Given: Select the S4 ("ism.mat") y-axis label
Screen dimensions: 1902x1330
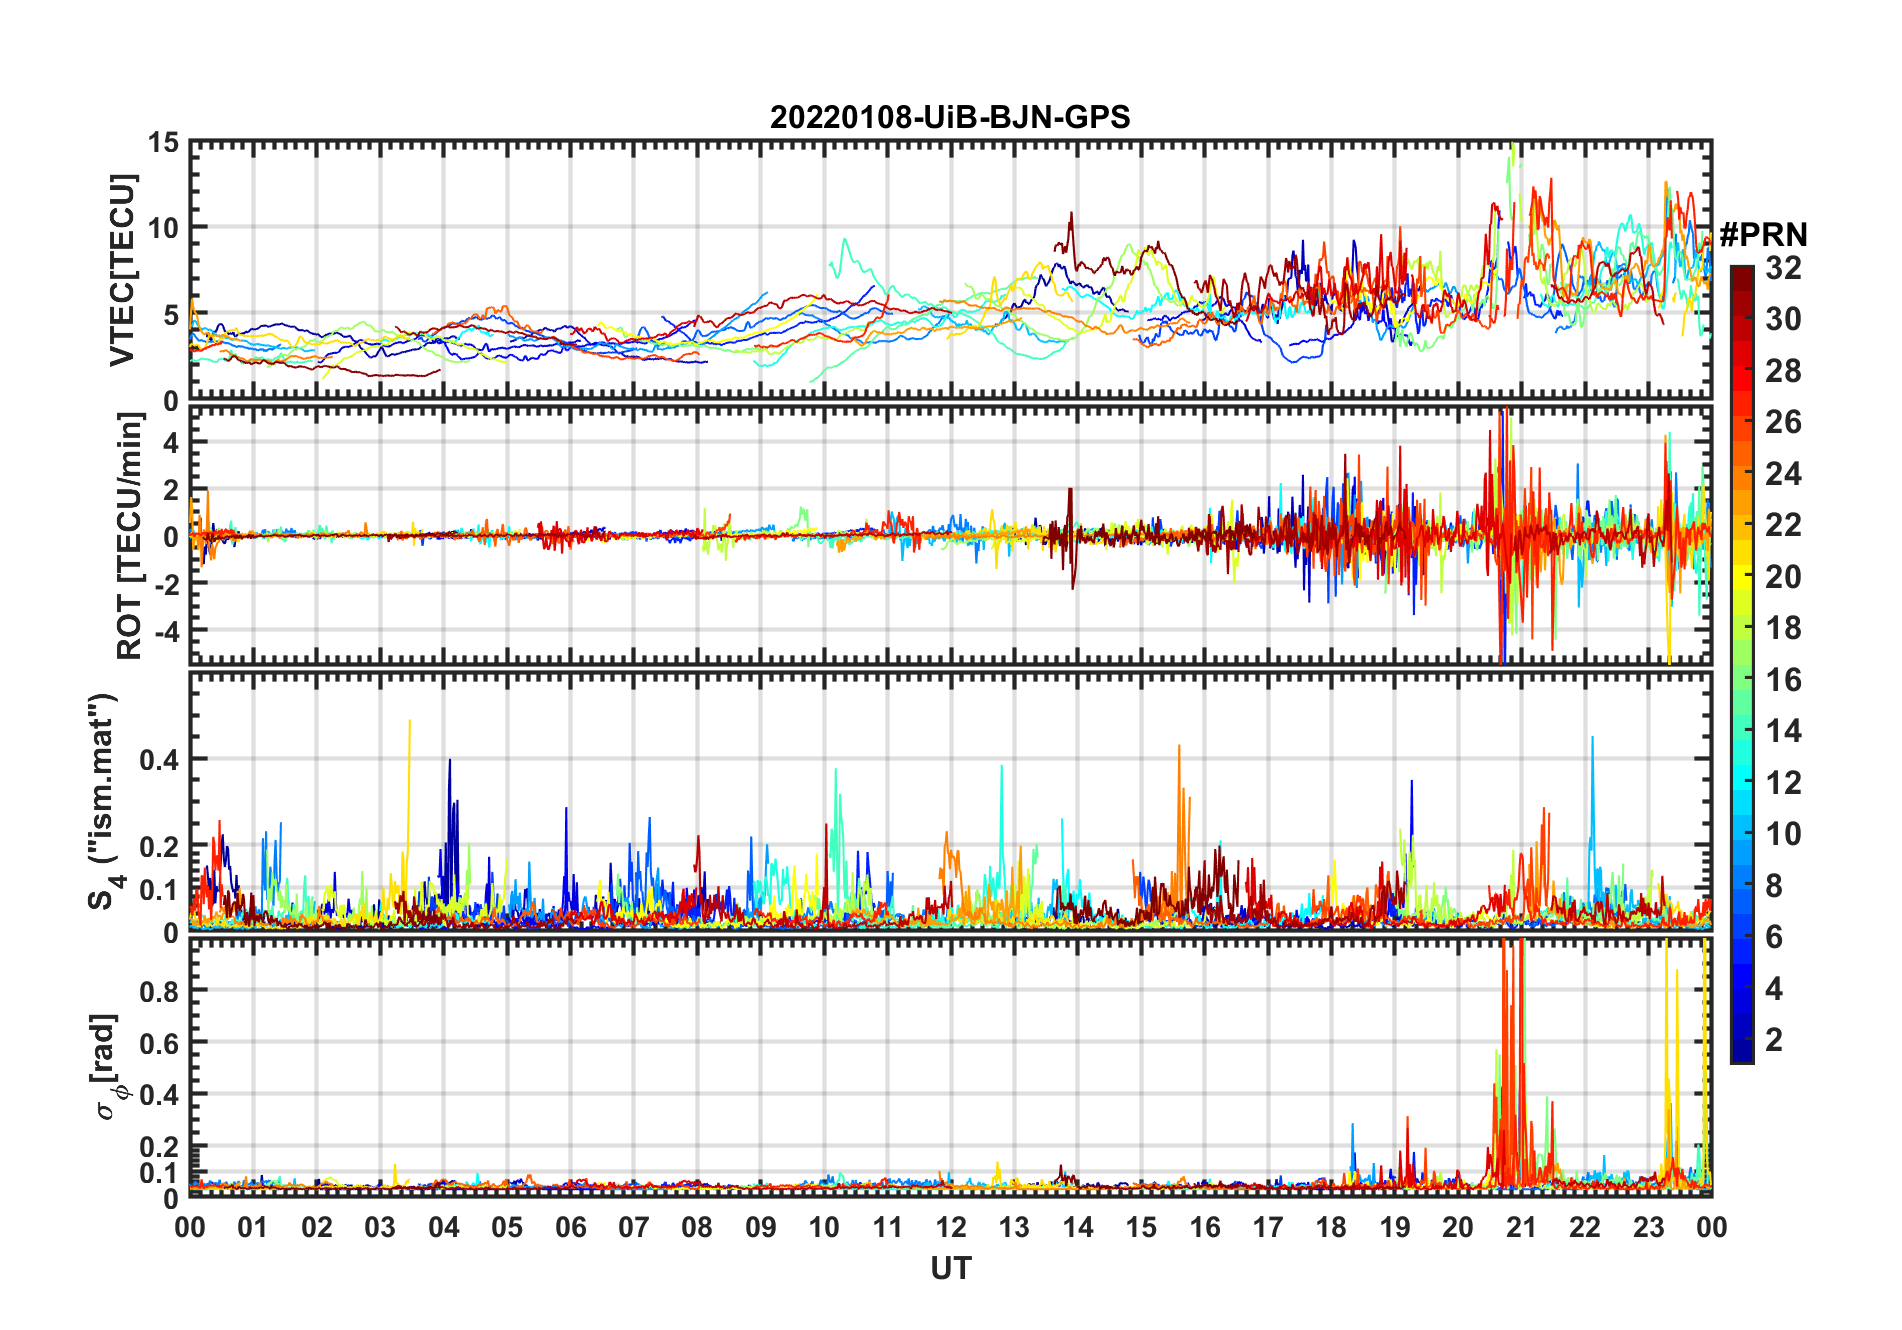Looking at the screenshot, I should 103,801.
